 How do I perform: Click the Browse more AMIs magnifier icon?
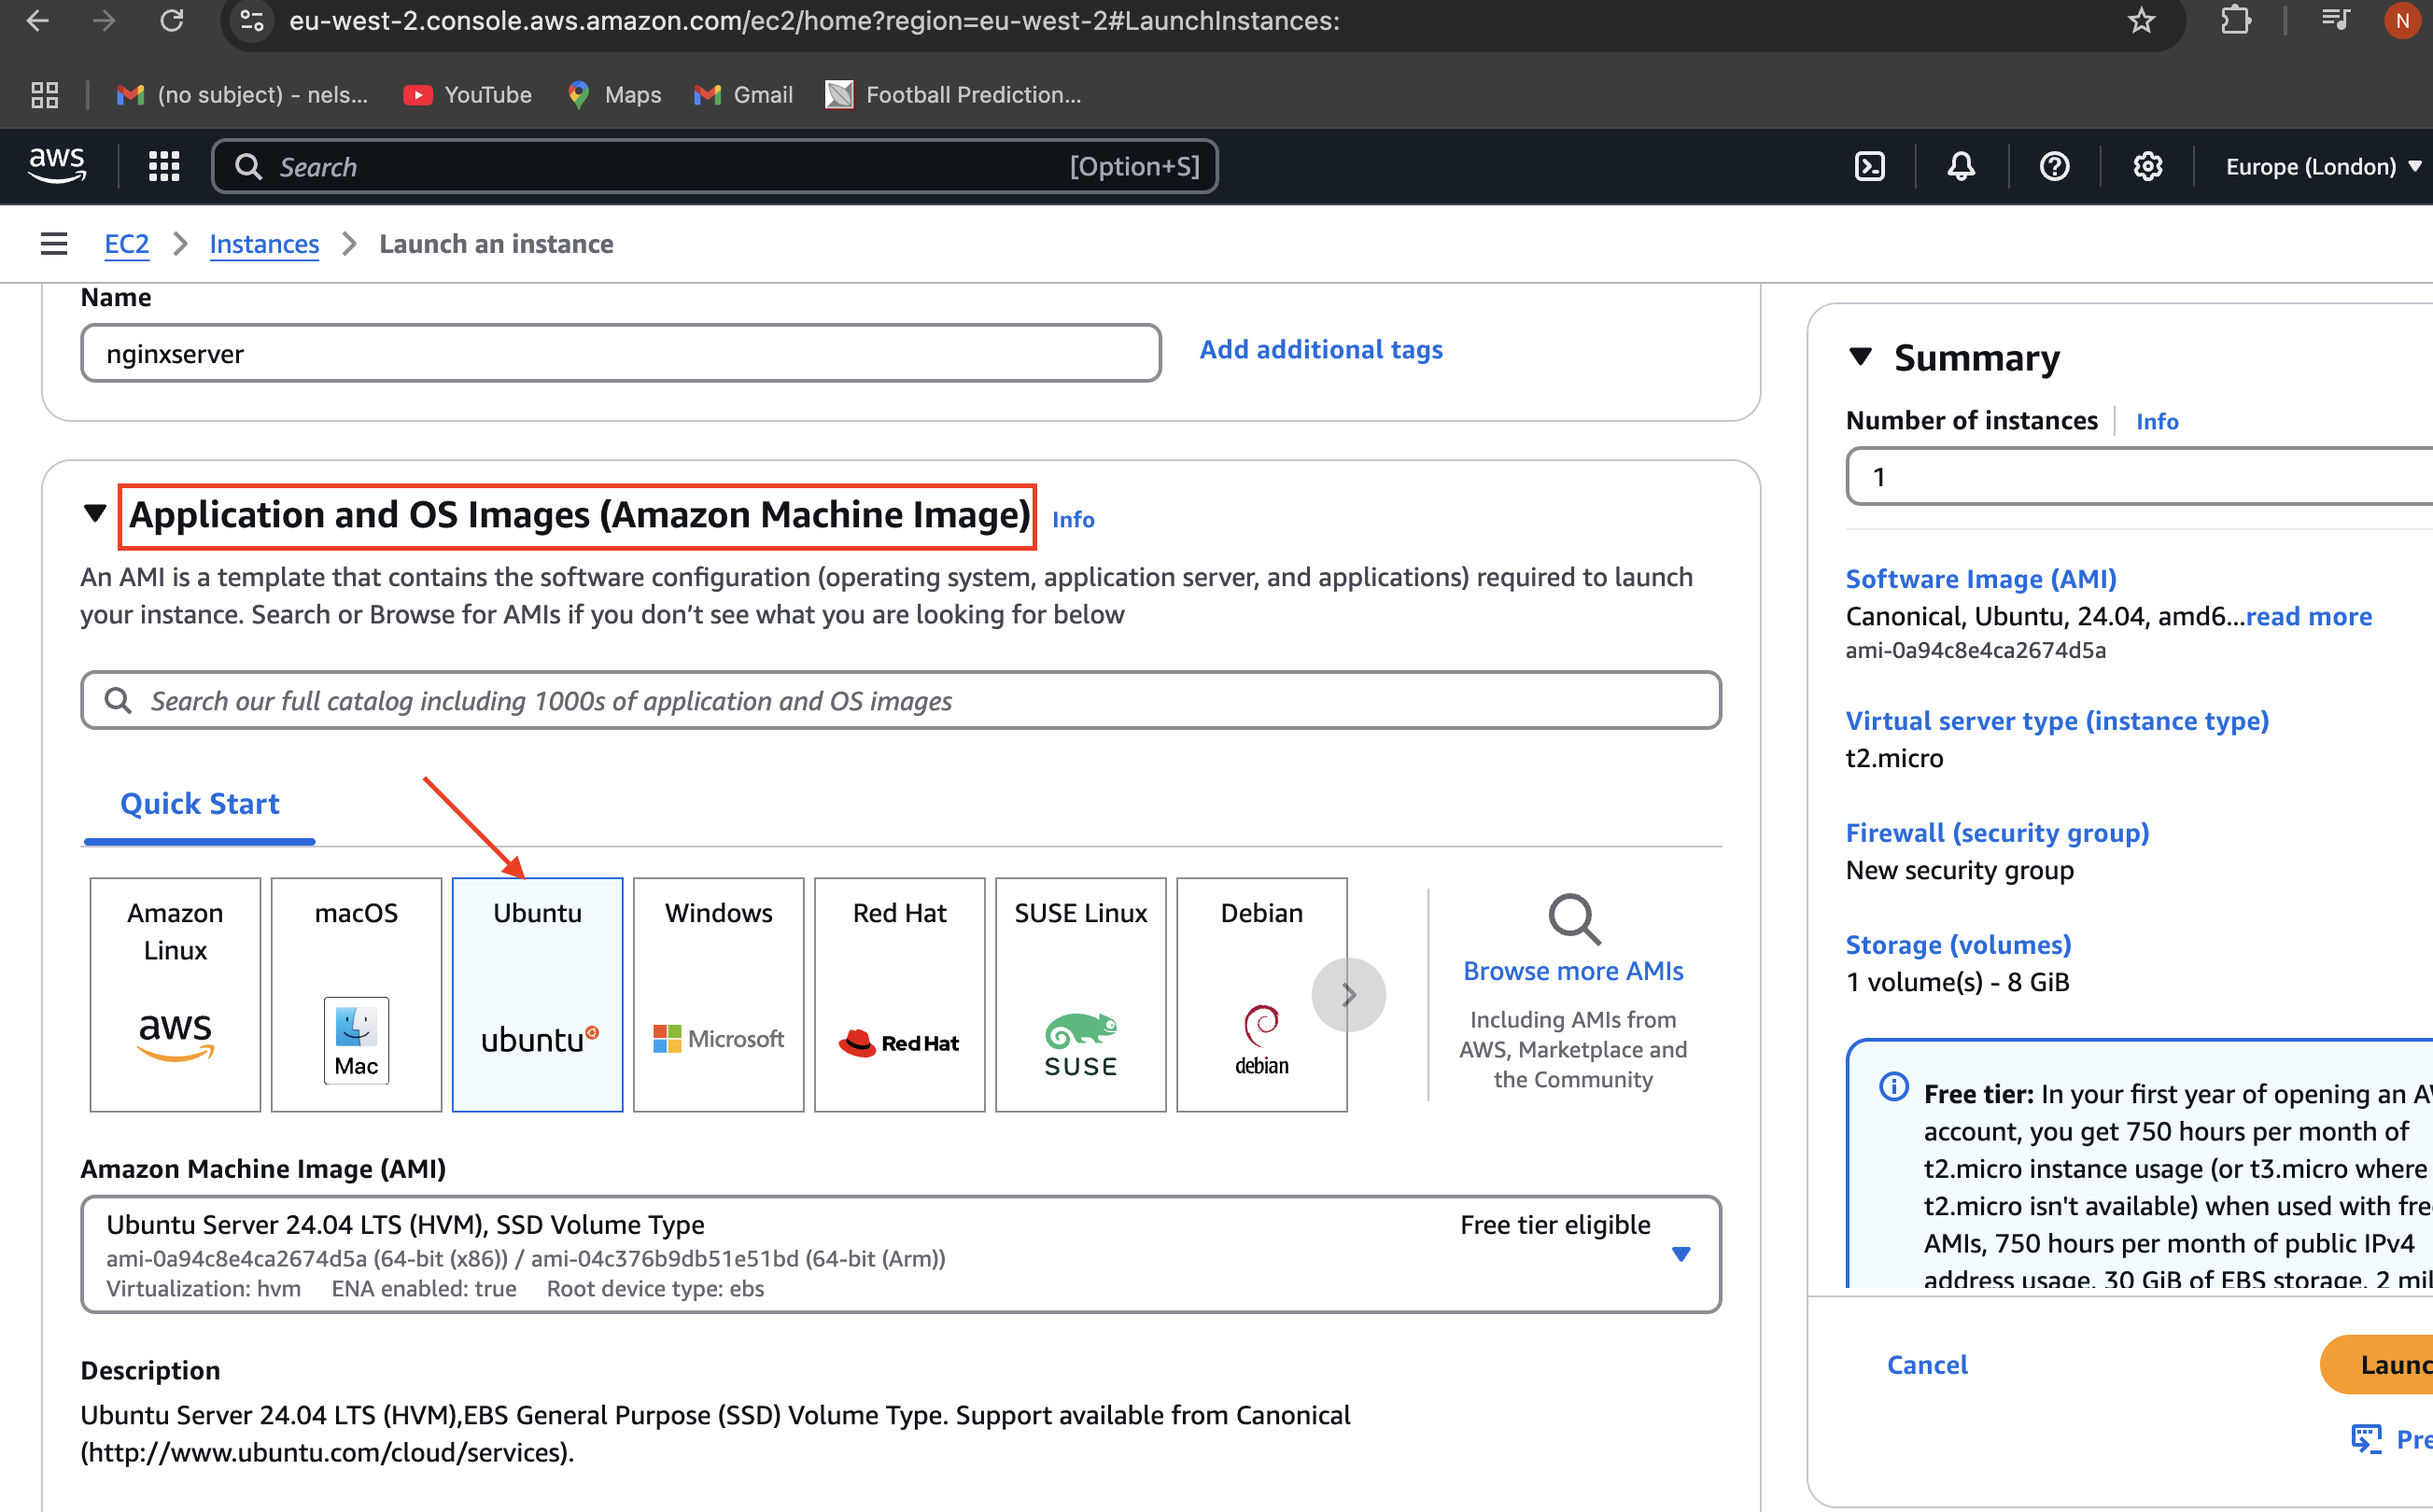pyautogui.click(x=1574, y=918)
